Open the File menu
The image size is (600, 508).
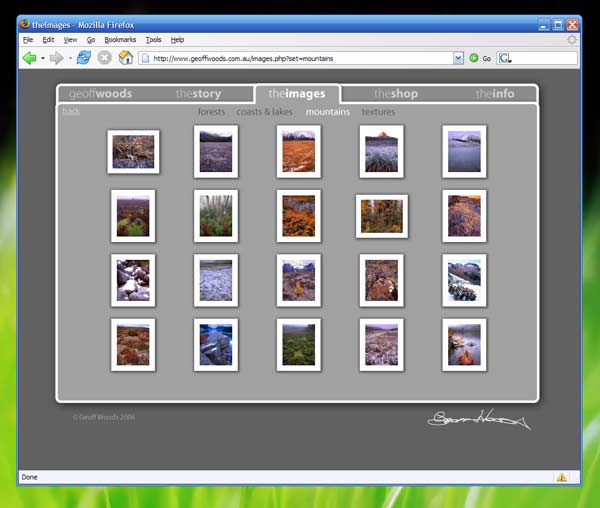pos(28,40)
